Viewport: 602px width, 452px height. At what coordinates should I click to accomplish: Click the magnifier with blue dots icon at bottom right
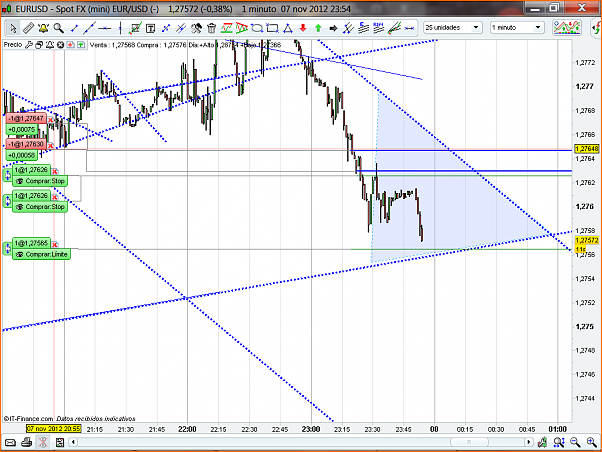pos(559,443)
